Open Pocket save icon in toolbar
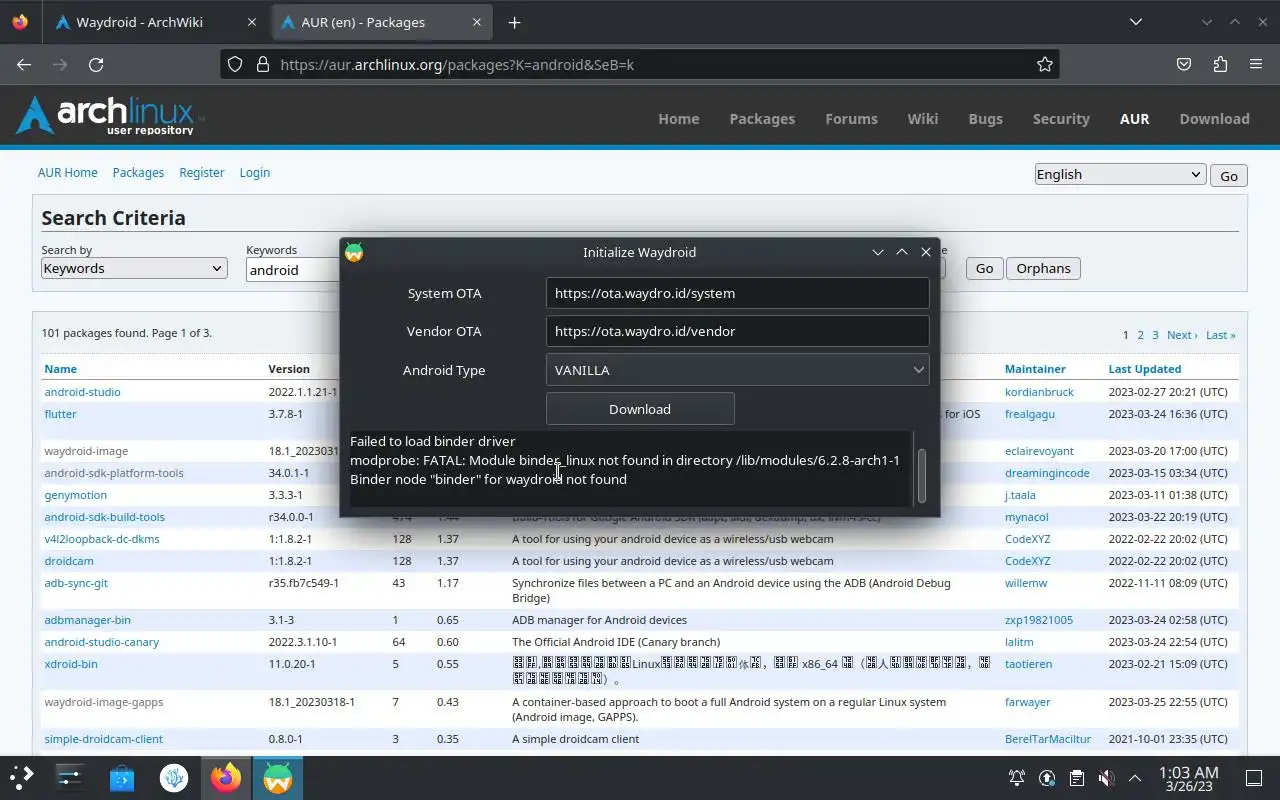 pyautogui.click(x=1184, y=64)
